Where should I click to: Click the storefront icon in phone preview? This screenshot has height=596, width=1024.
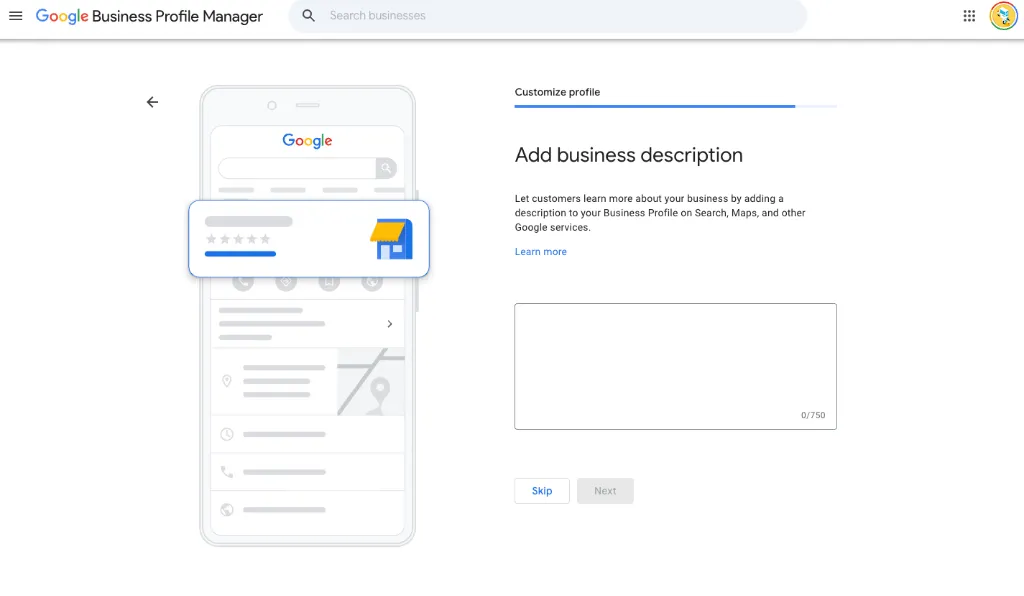pos(391,239)
